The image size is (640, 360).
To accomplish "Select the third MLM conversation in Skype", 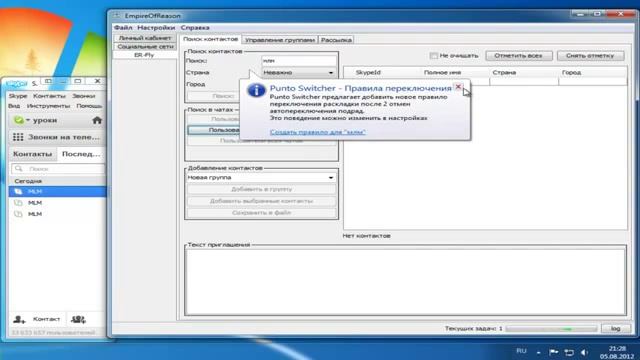I will coord(57,214).
